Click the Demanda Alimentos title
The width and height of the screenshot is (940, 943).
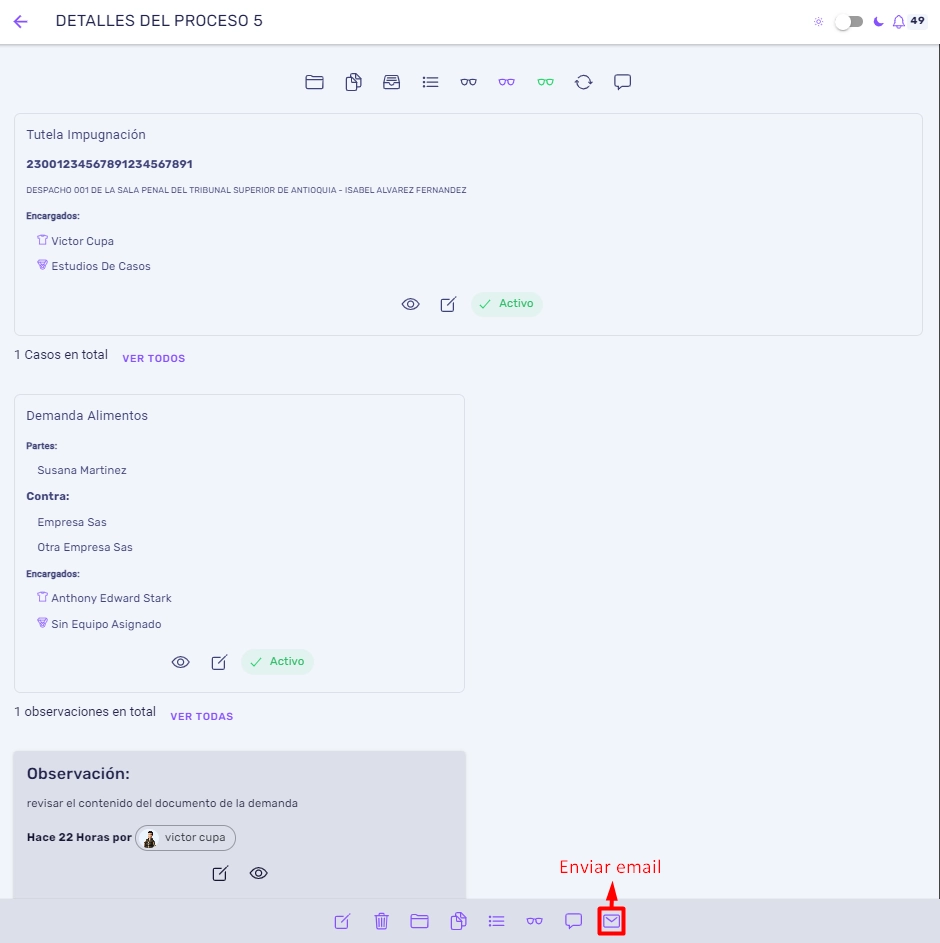coord(87,416)
